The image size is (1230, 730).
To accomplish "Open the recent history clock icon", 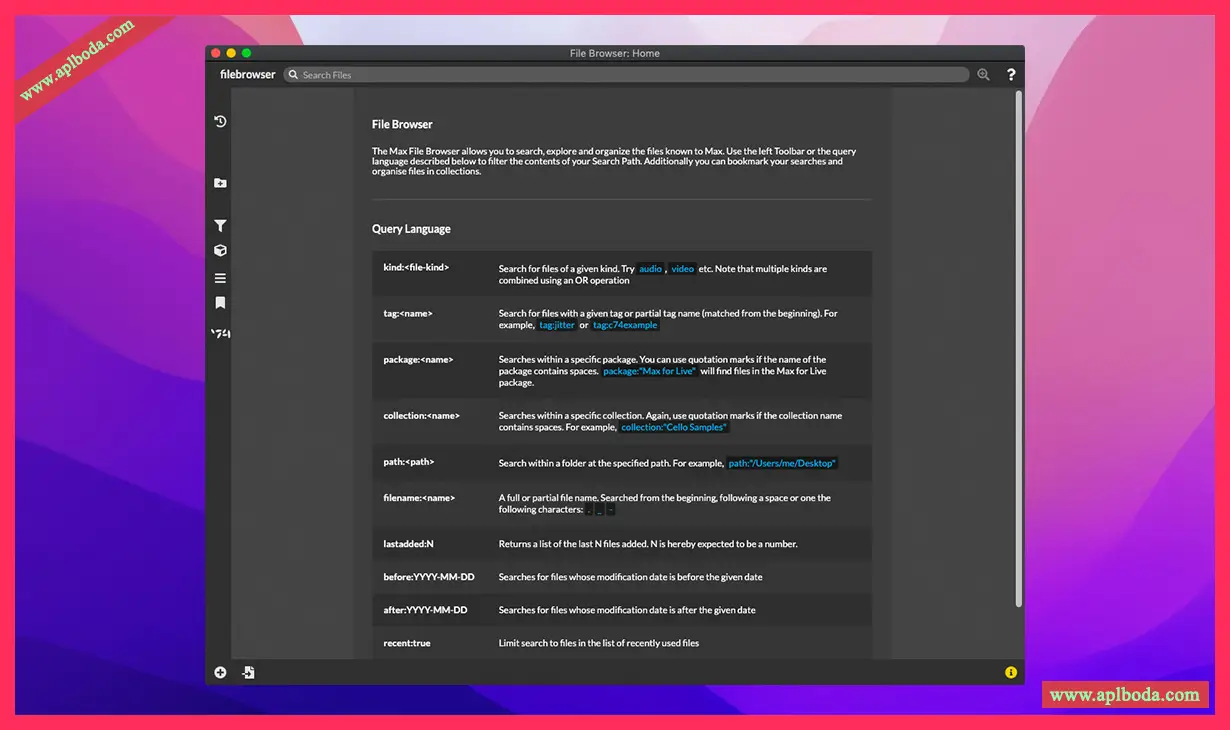I will tap(220, 121).
